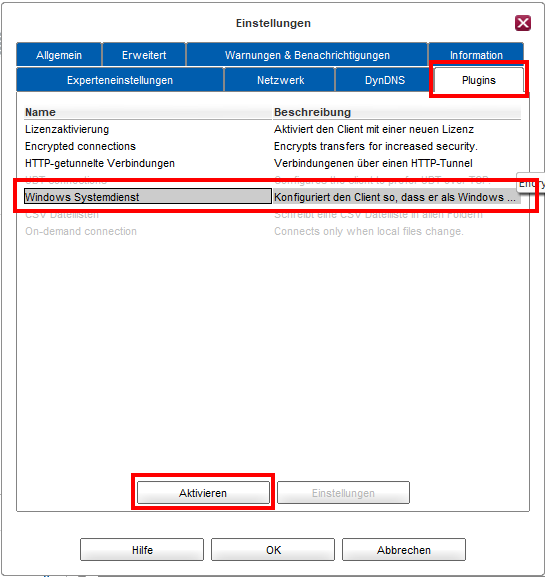
Task: Click the Beschreibung column header
Action: coord(397,112)
